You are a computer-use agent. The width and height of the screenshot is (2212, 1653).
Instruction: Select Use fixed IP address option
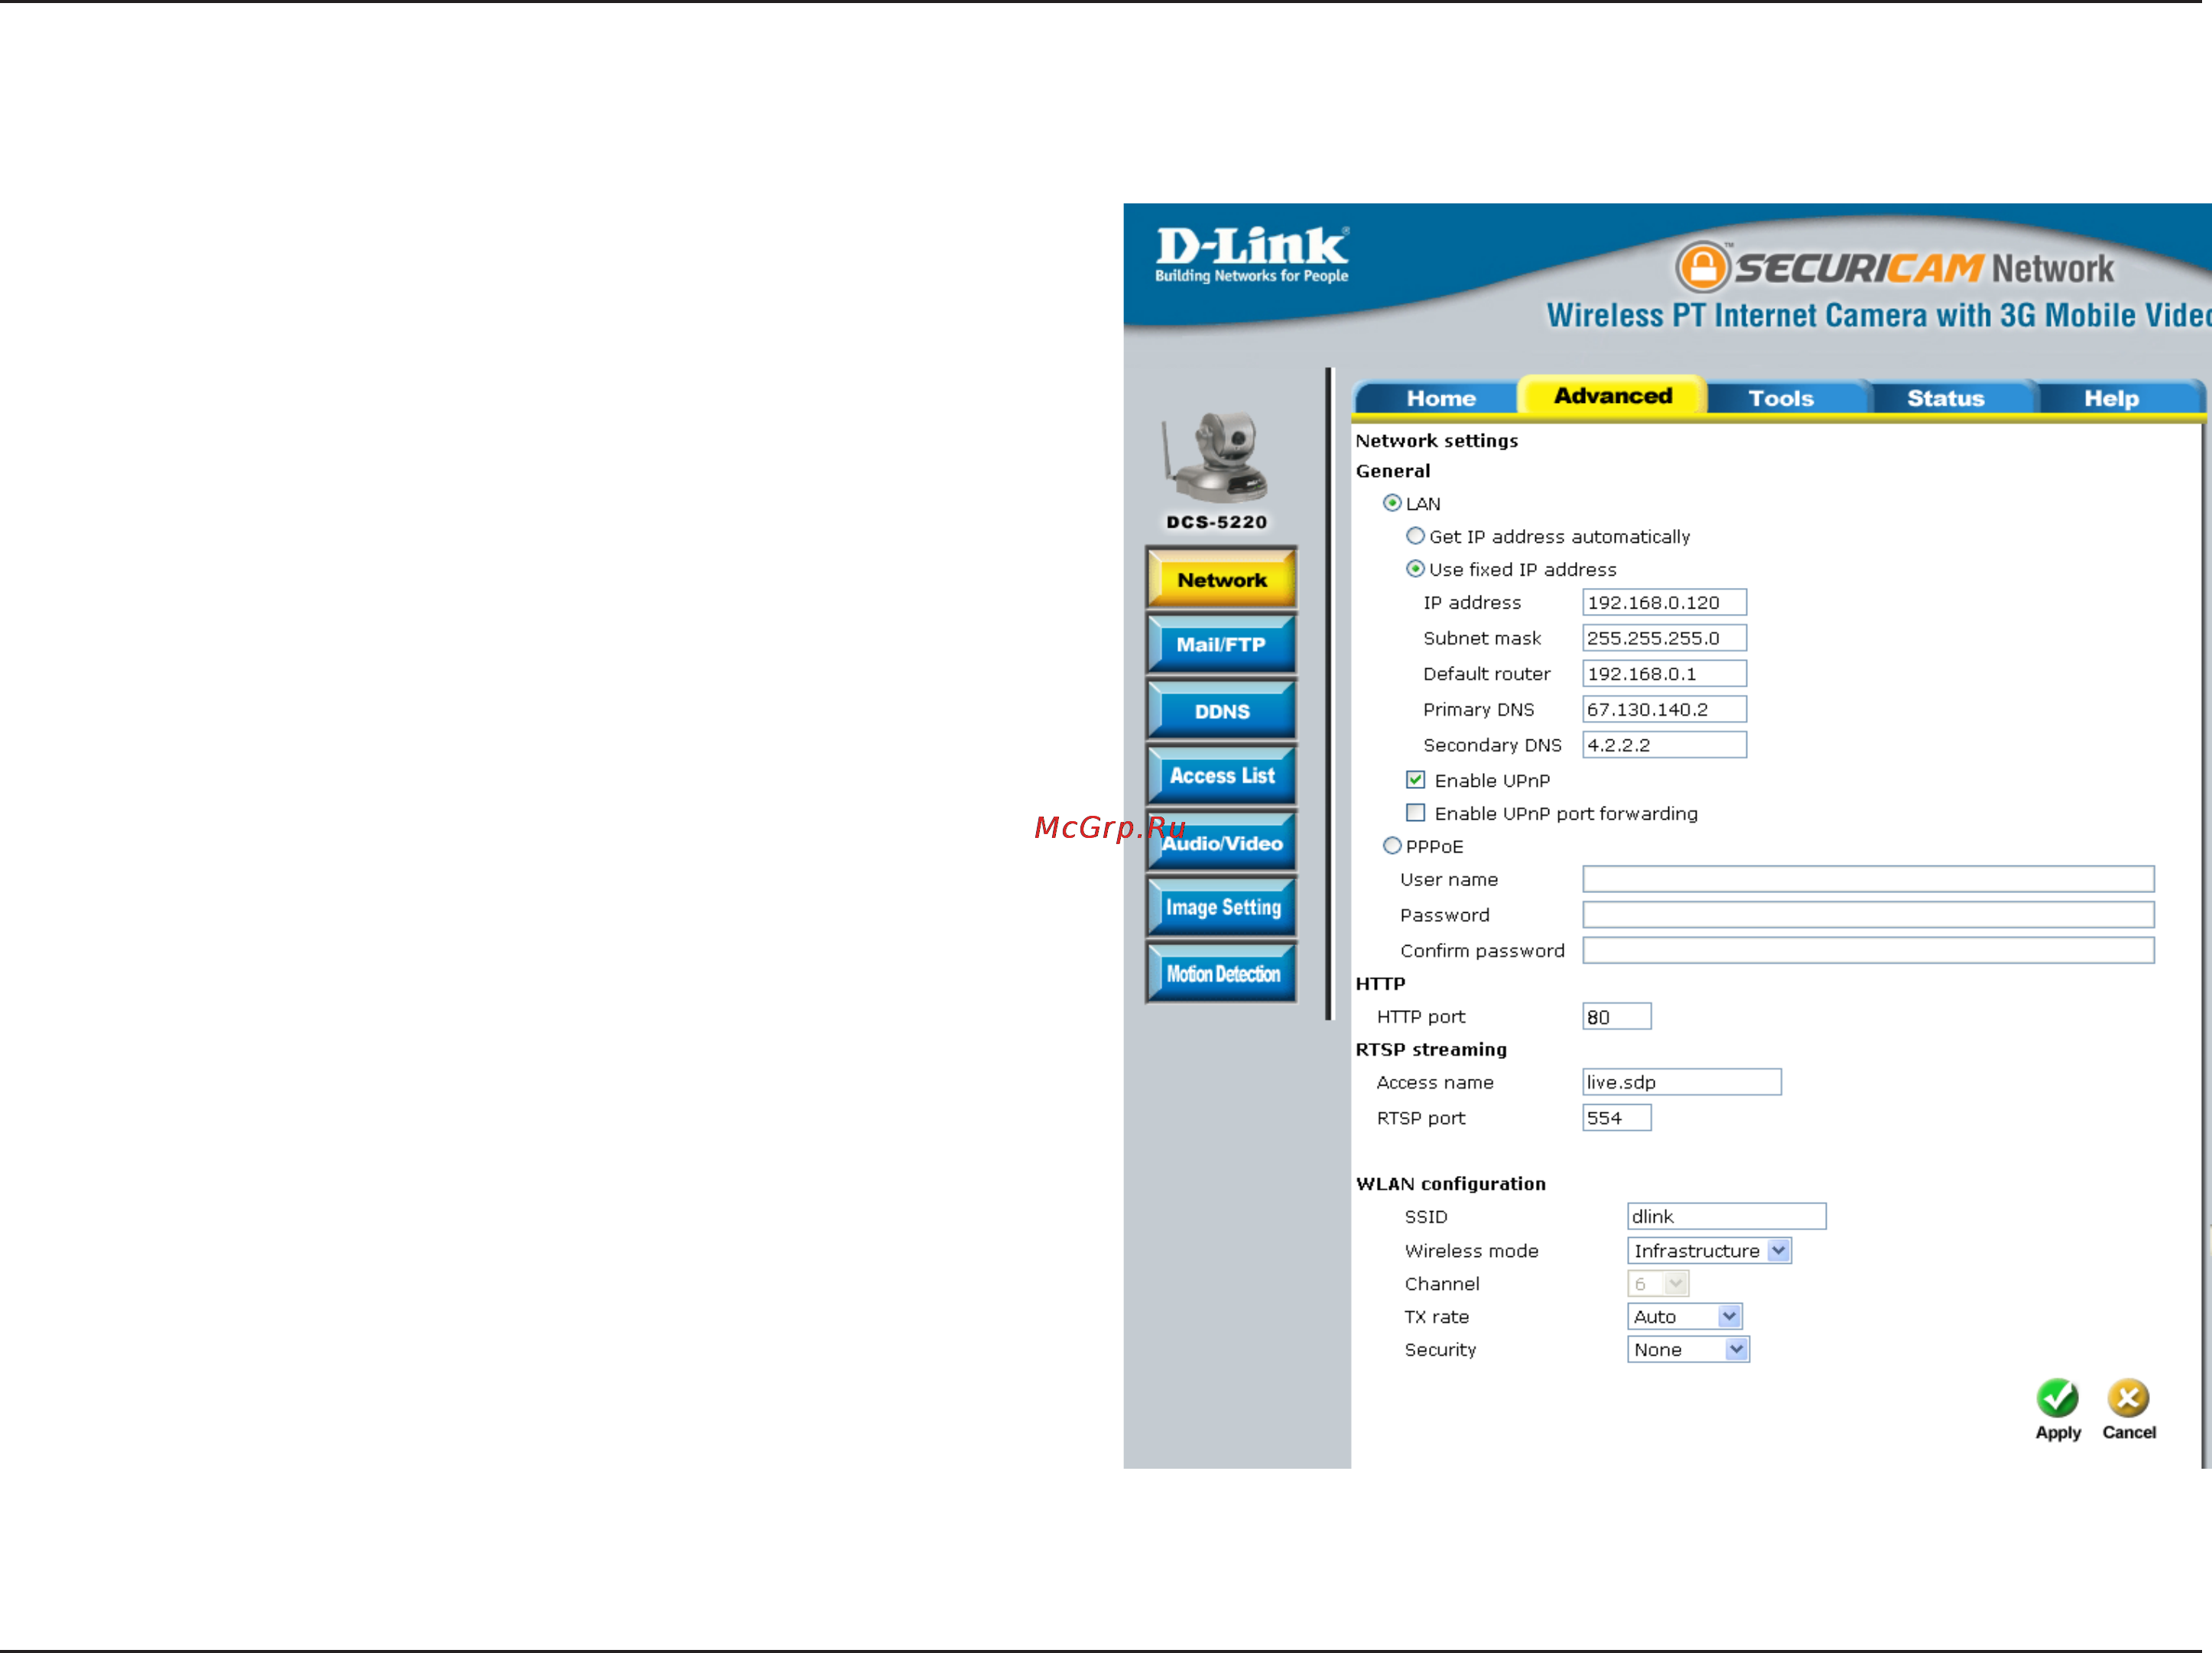[x=1415, y=569]
